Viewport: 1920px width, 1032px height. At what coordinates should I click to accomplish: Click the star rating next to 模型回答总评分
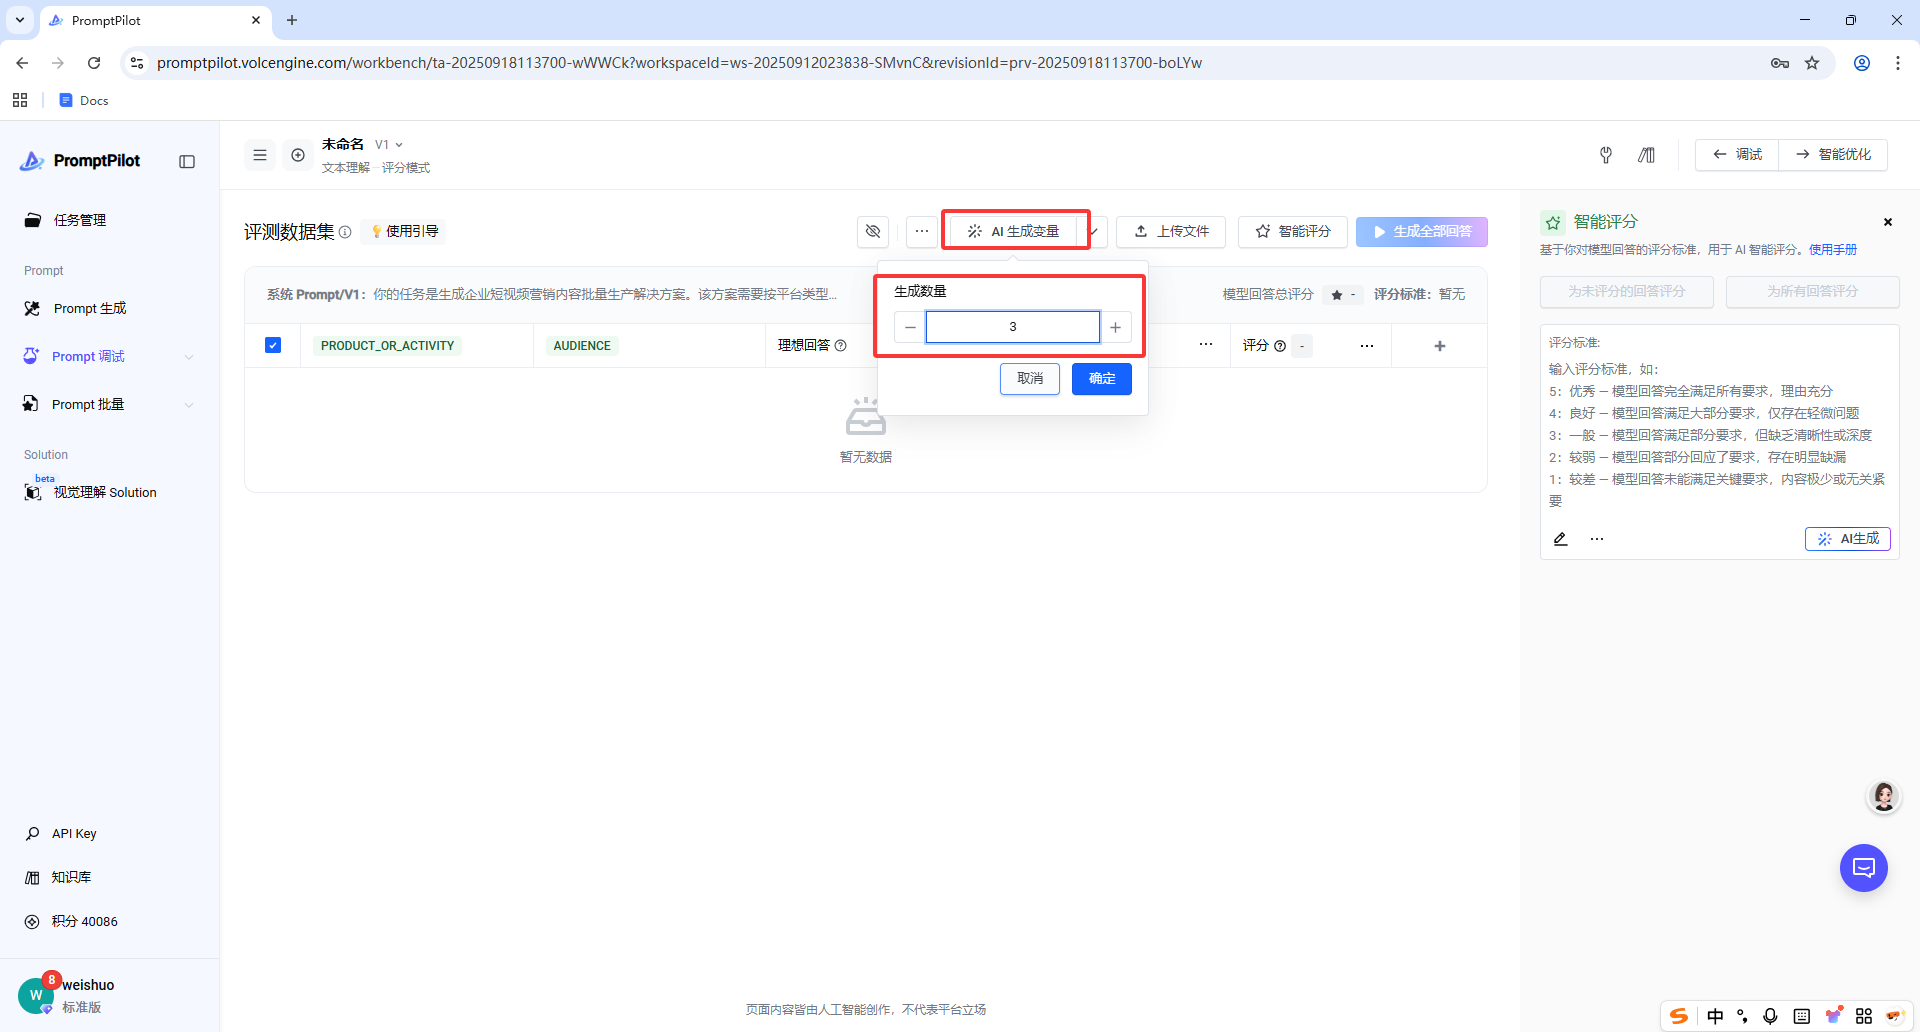(x=1343, y=295)
